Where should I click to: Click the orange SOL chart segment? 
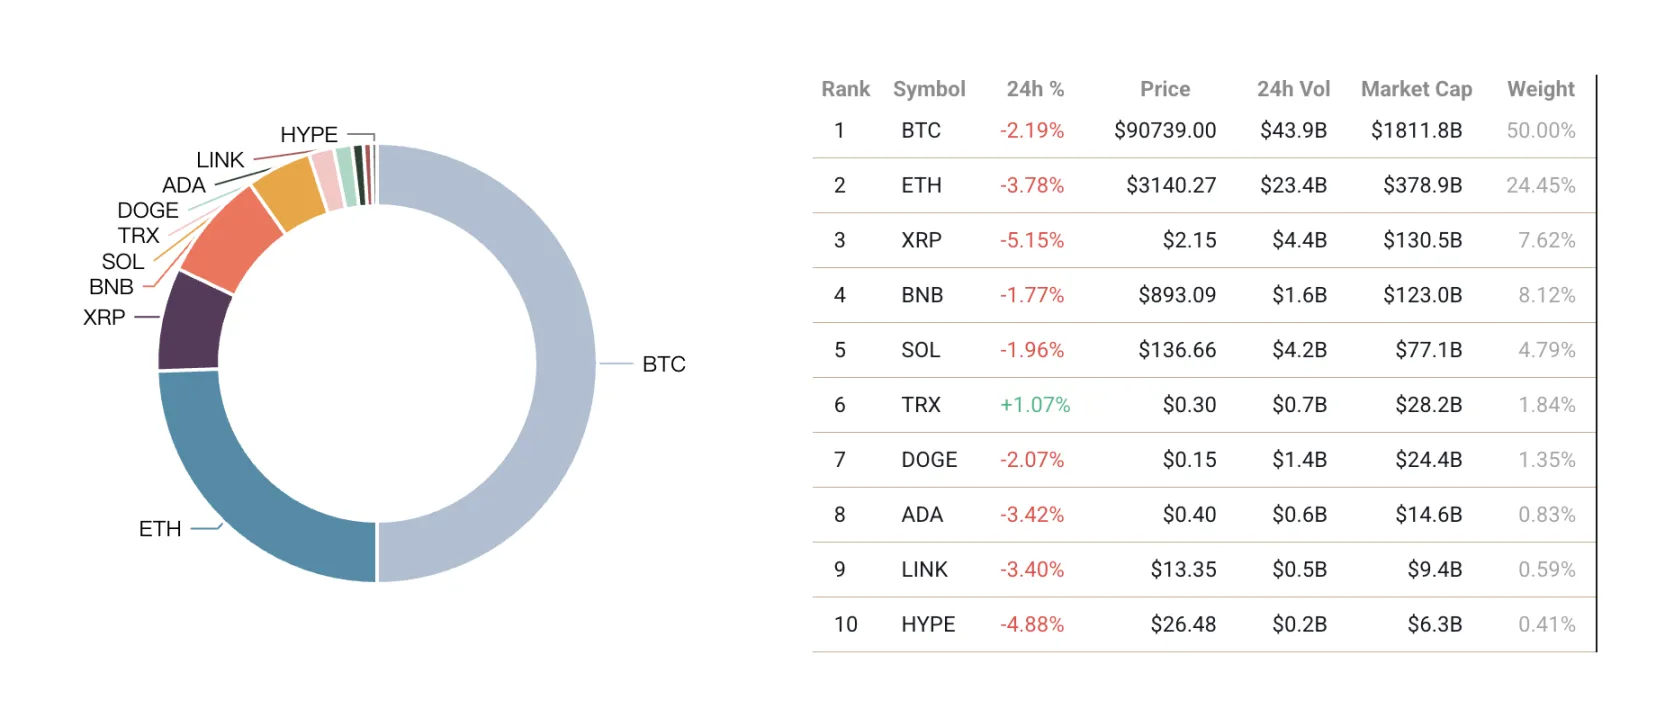289,192
